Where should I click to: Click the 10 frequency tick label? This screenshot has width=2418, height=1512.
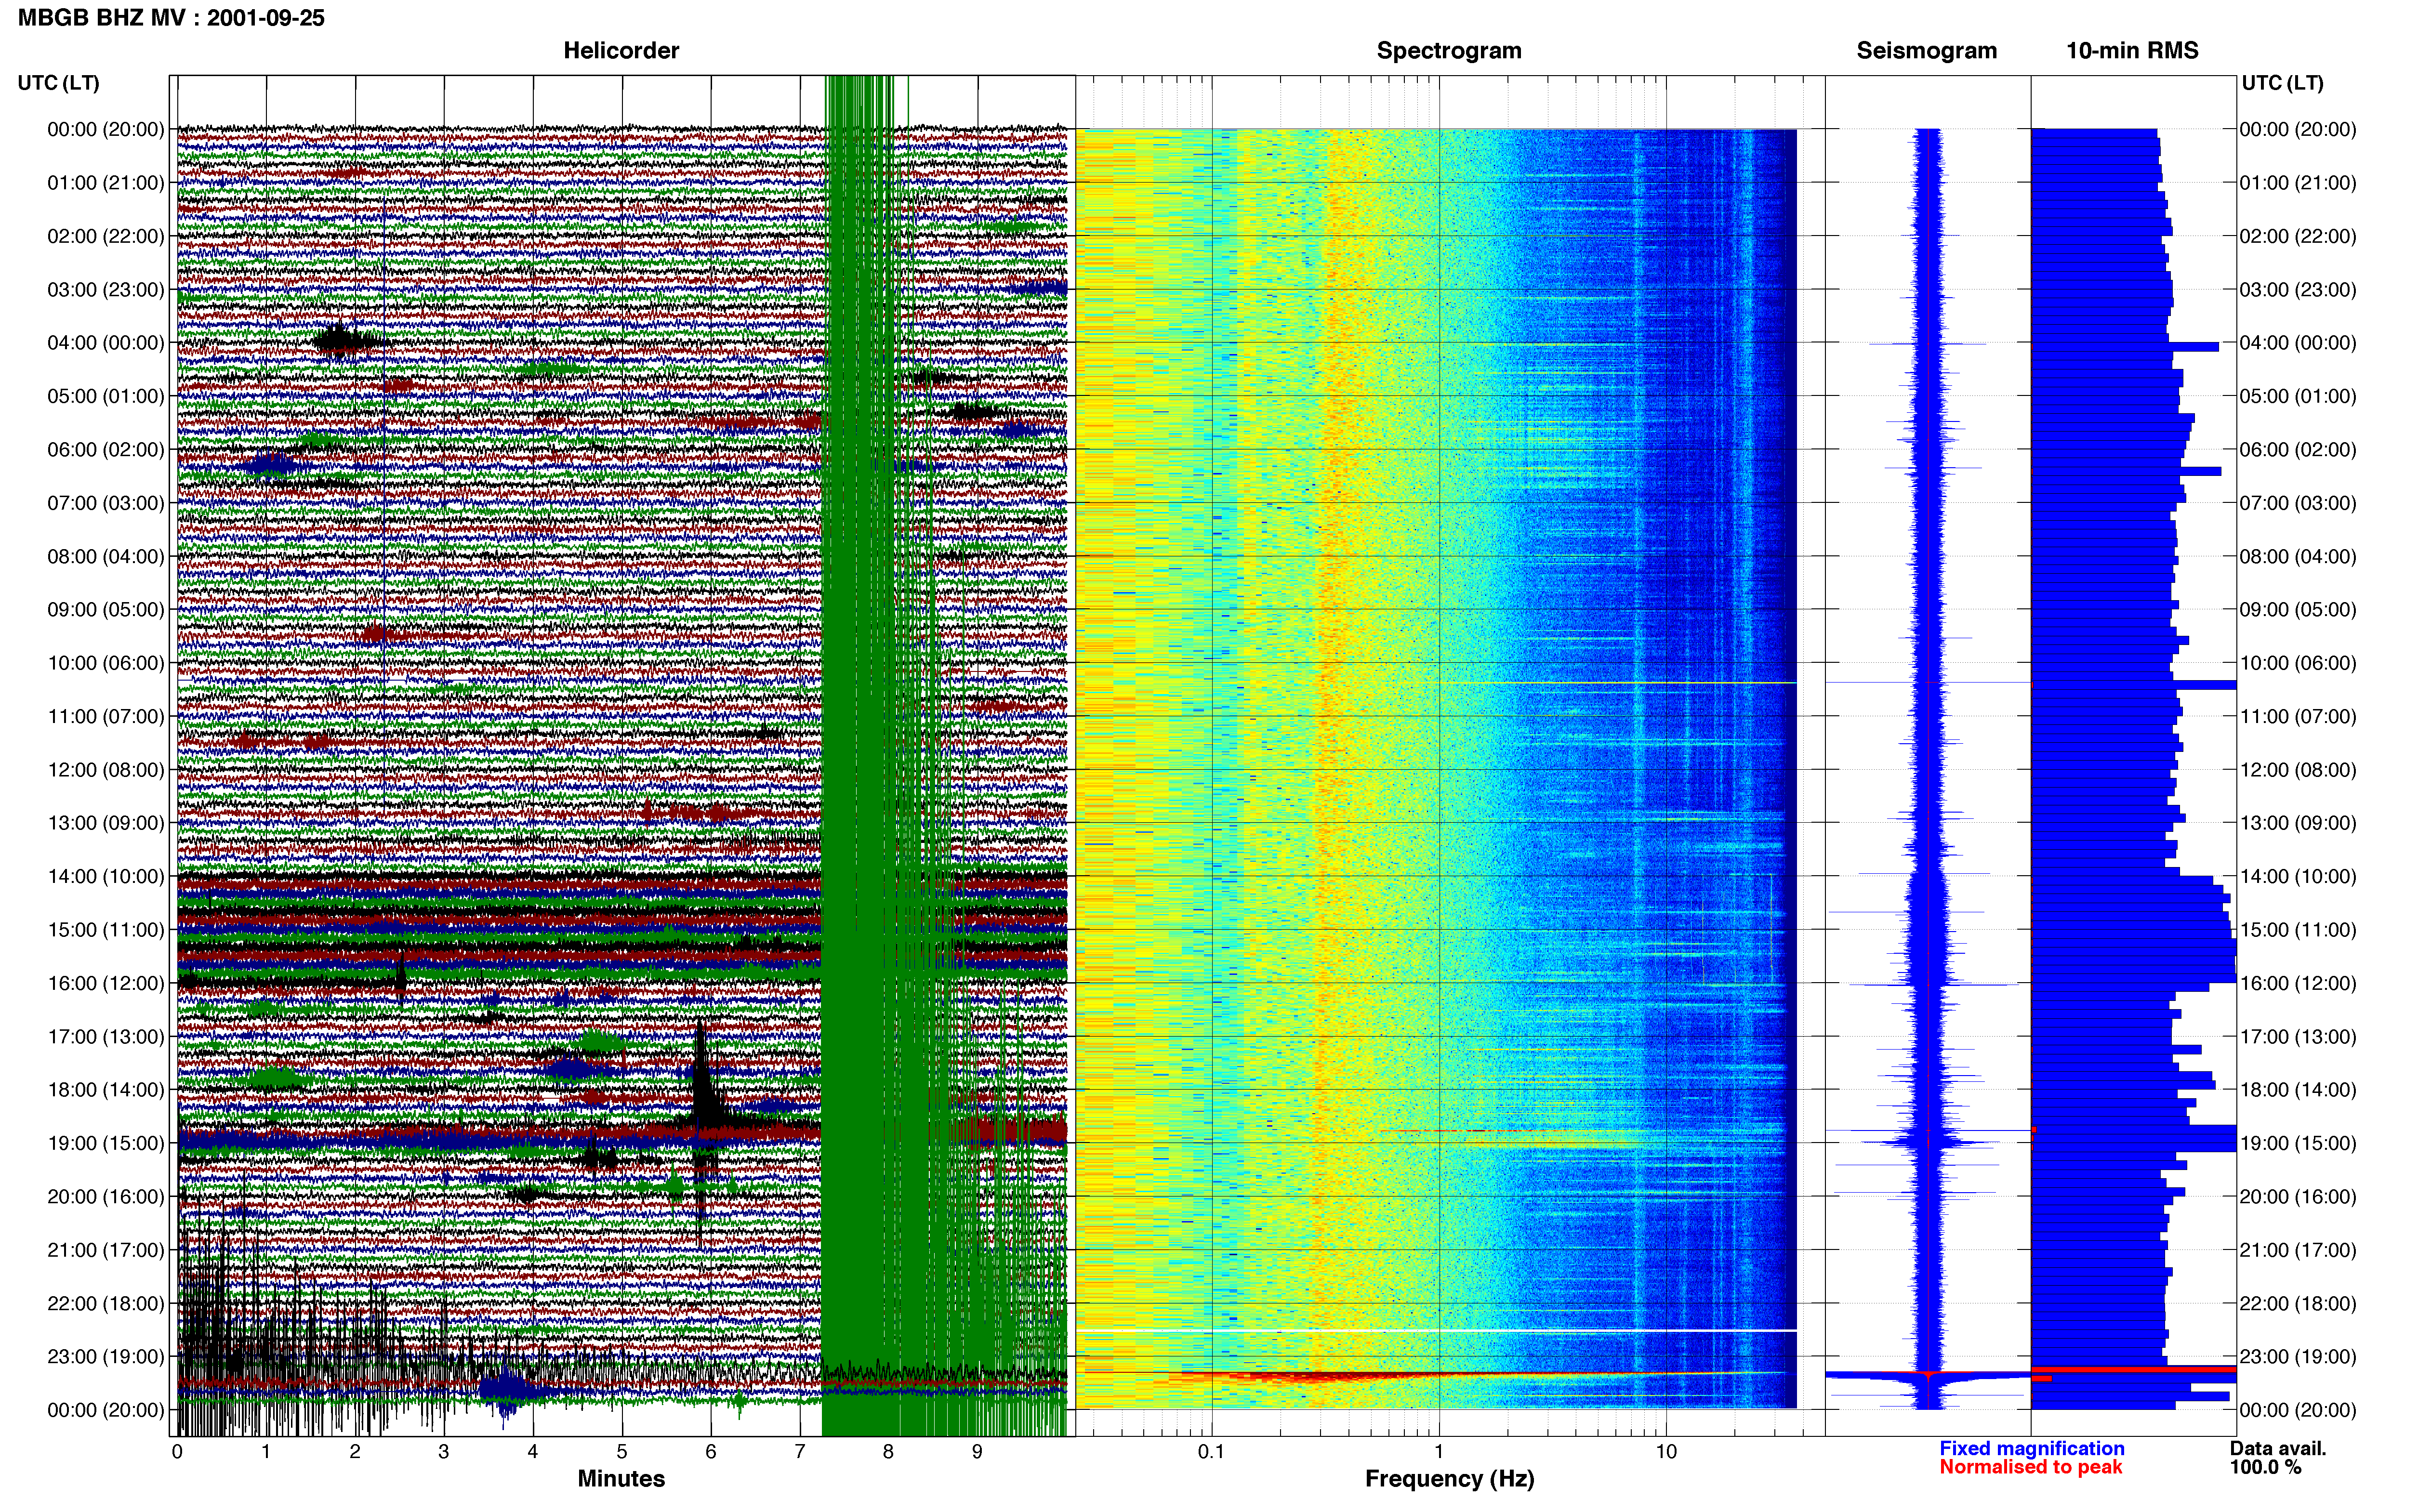pos(1666,1452)
